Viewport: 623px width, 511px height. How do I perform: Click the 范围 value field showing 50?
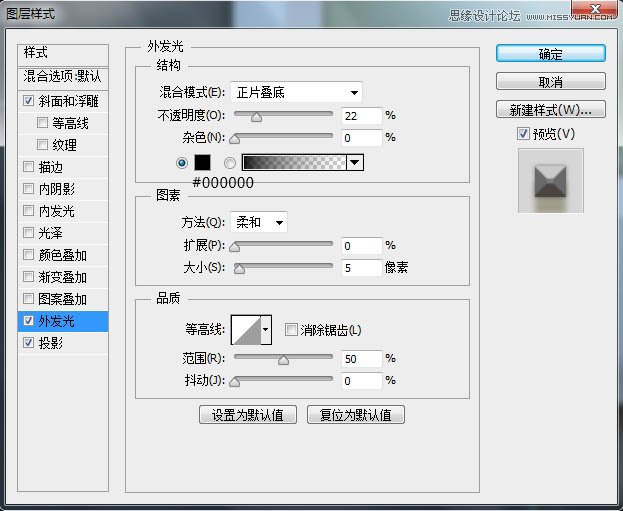[x=362, y=359]
